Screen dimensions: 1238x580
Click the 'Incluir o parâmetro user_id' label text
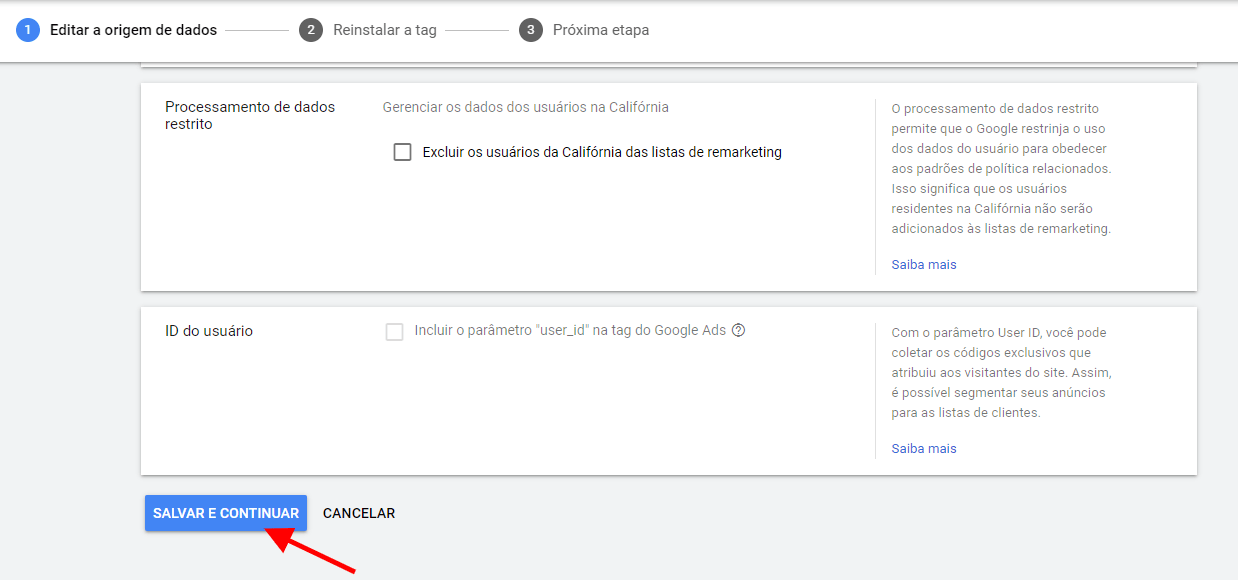click(x=570, y=331)
